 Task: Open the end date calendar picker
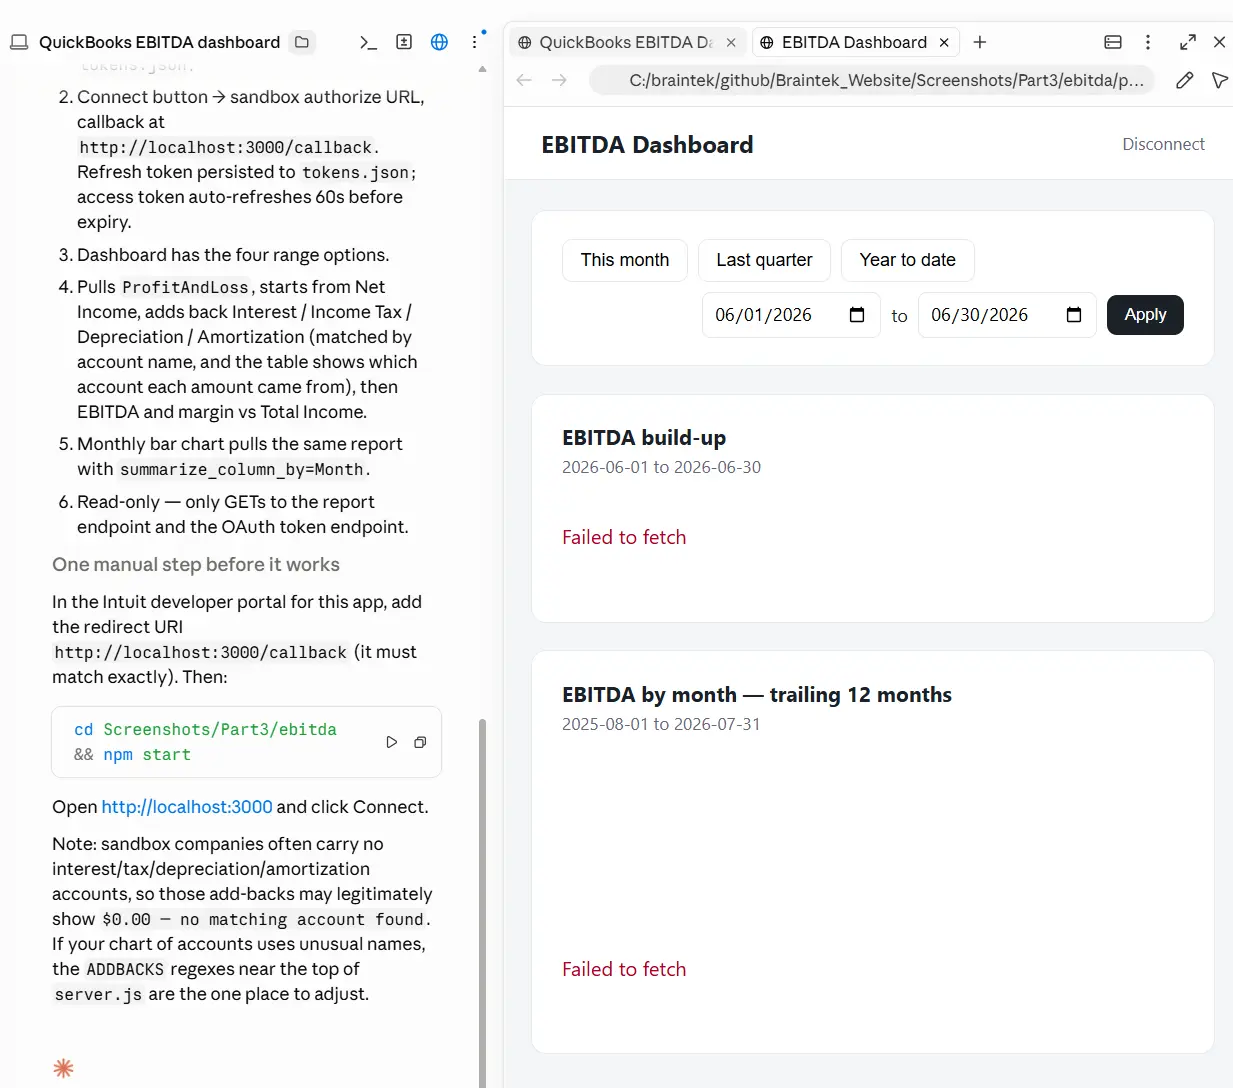(1074, 315)
